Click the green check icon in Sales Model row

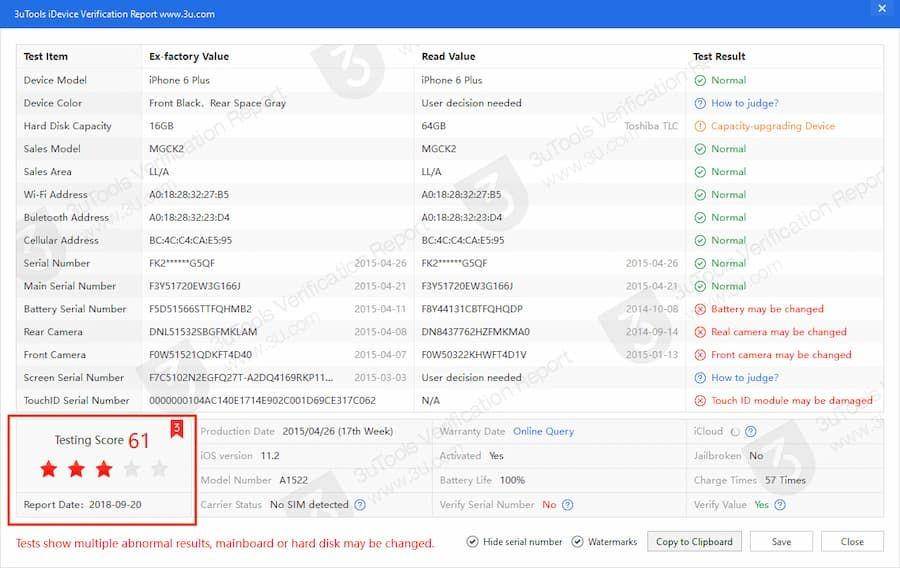[700, 149]
